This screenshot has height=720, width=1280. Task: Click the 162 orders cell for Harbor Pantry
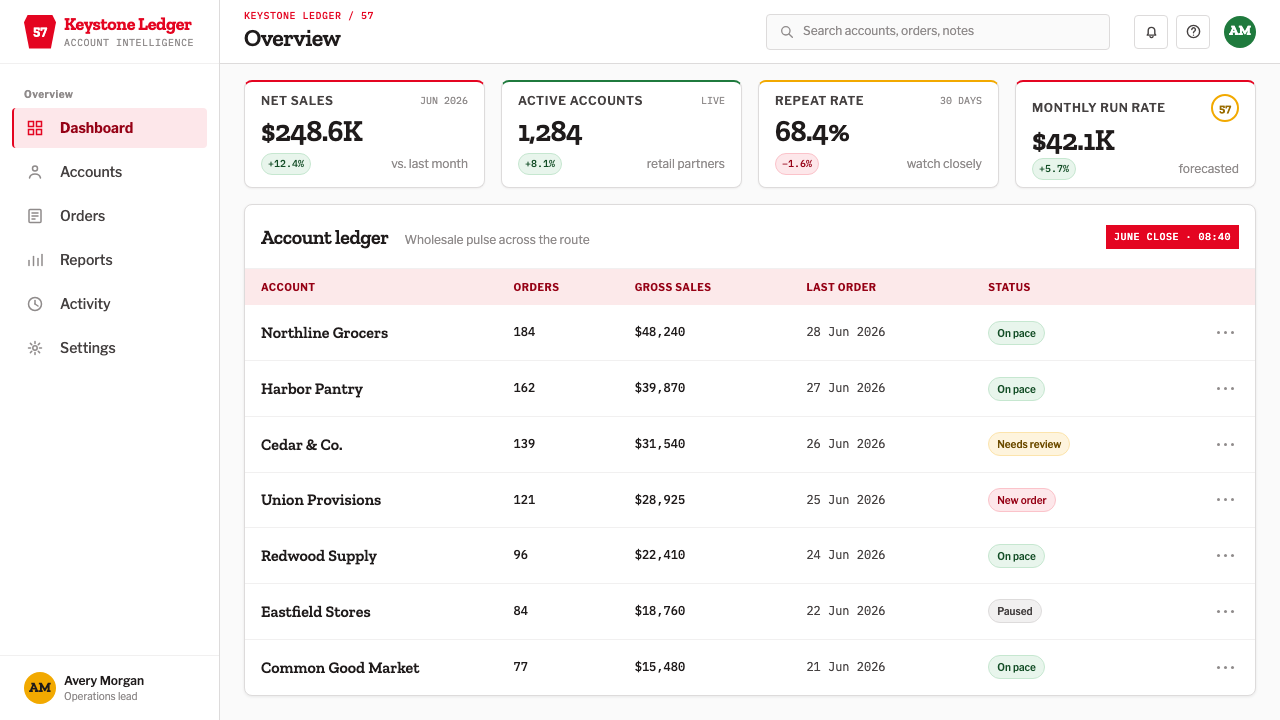pos(525,388)
